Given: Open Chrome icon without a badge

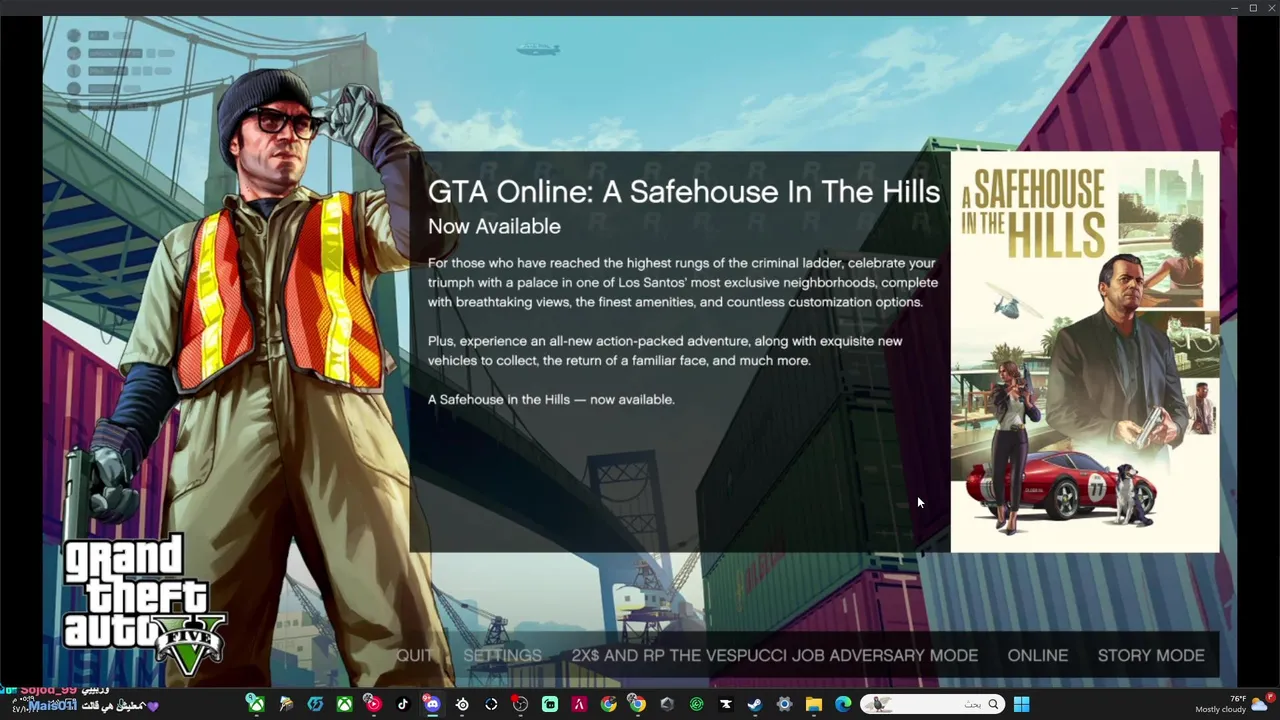Looking at the screenshot, I should coord(608,704).
